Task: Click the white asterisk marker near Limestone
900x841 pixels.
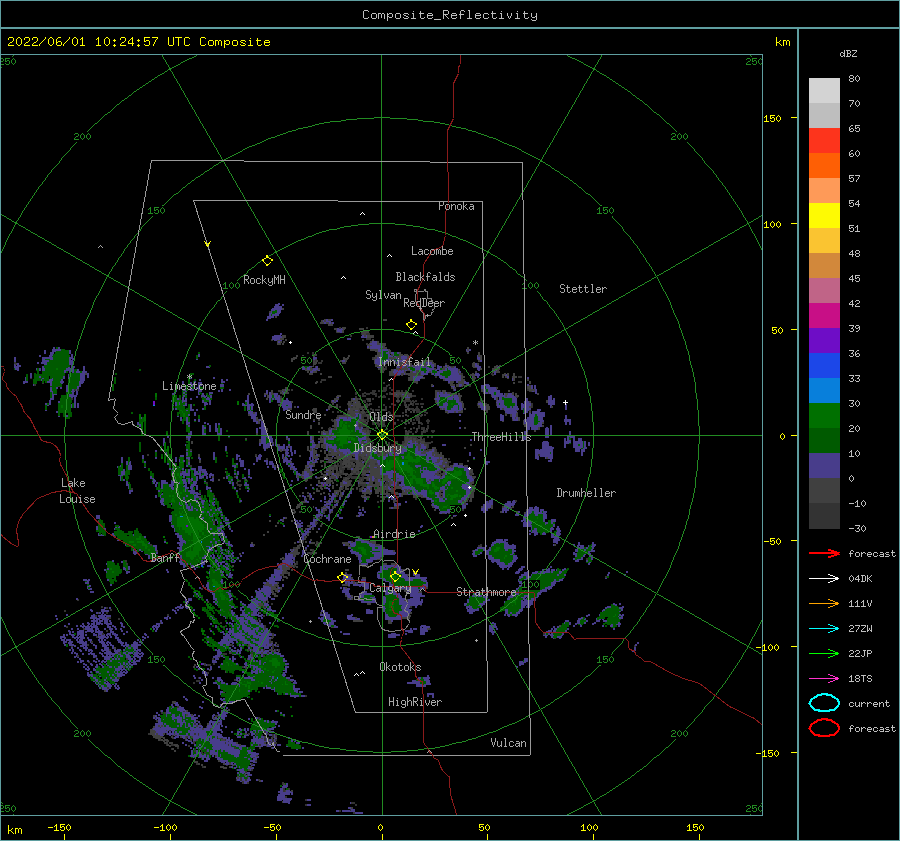Action: [189, 377]
